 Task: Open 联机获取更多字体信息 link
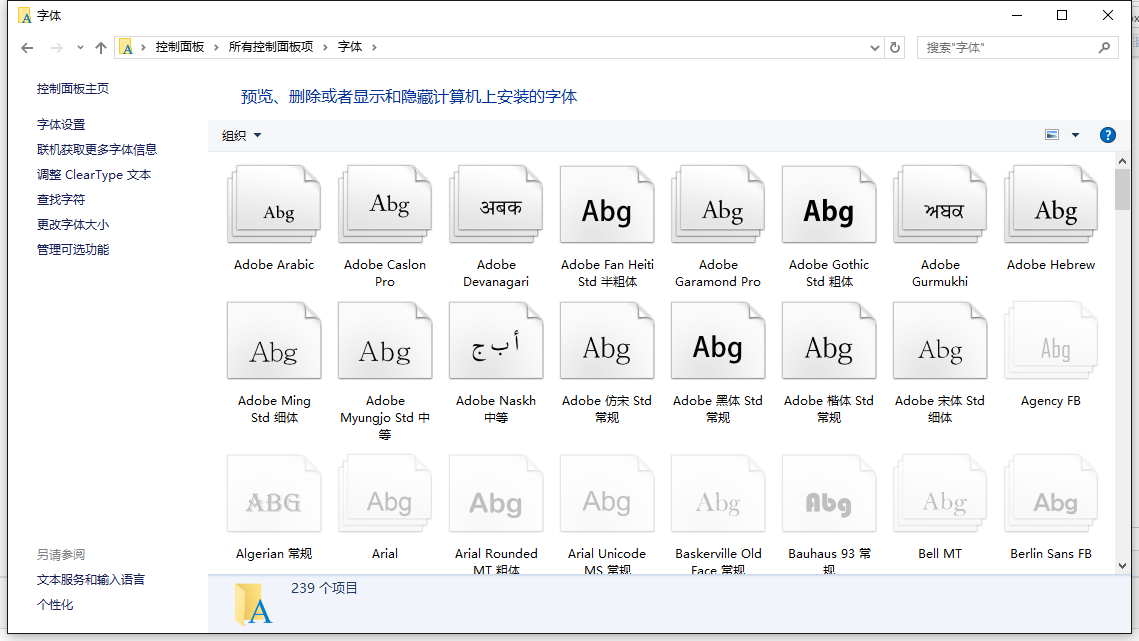(97, 150)
